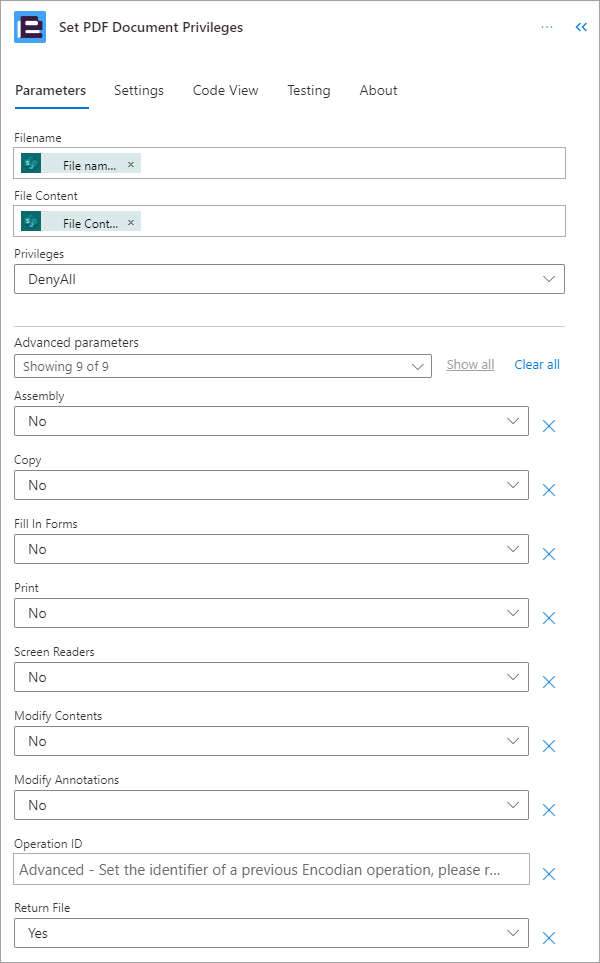
Task: Remove the Operation ID parameter with X
Action: (x=549, y=874)
